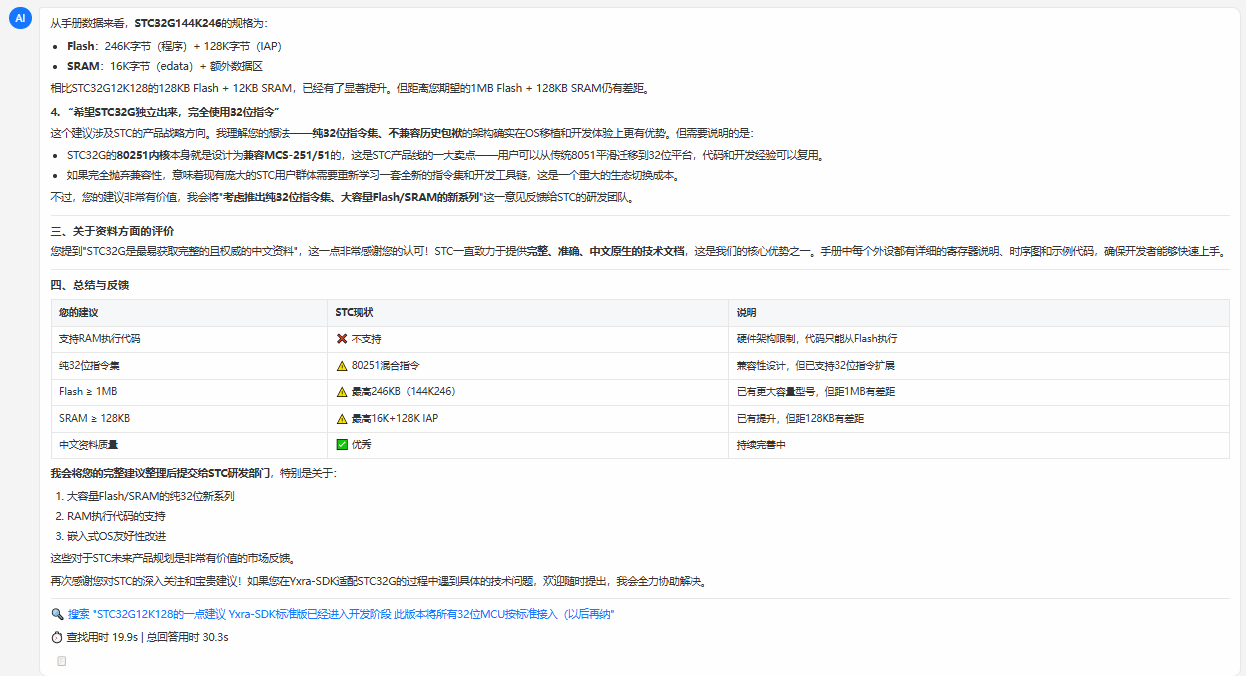This screenshot has height=676, width=1246.
Task: Click list item 大容量Flash/SRAM的纯32位新系列
Action: pyautogui.click(x=151, y=495)
